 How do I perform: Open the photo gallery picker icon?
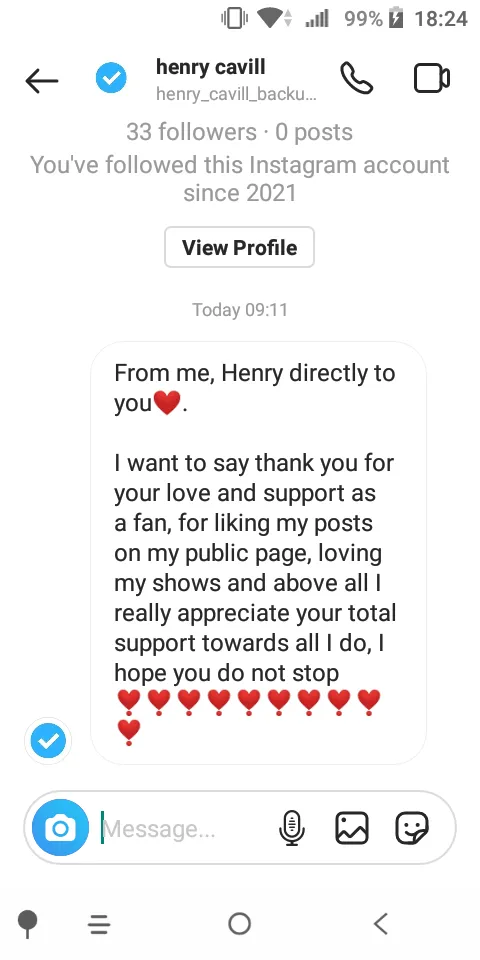pyautogui.click(x=352, y=828)
